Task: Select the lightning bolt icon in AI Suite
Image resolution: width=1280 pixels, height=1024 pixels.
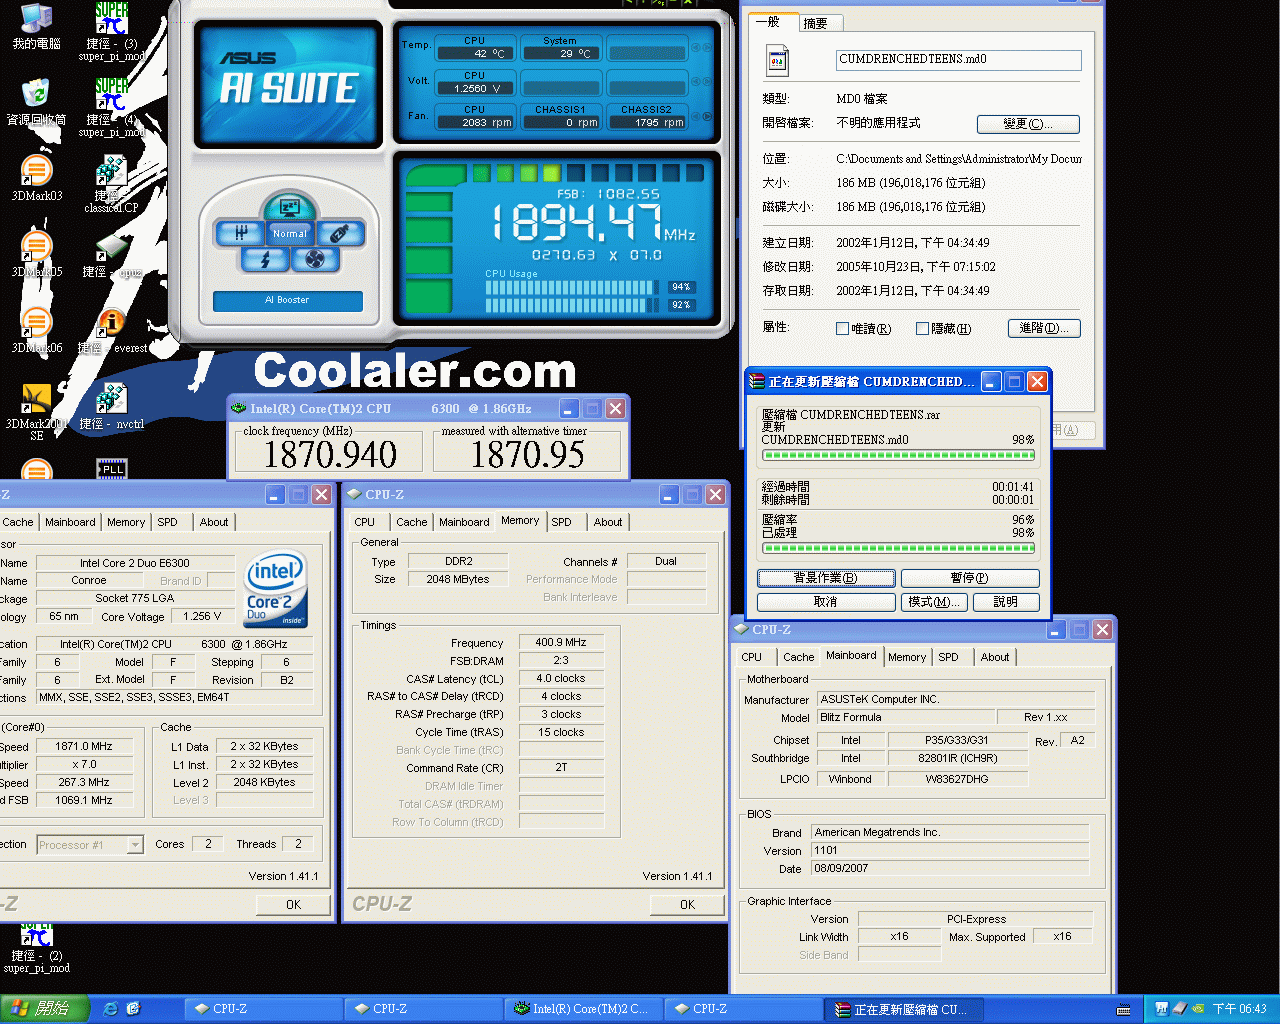Action: (x=265, y=259)
